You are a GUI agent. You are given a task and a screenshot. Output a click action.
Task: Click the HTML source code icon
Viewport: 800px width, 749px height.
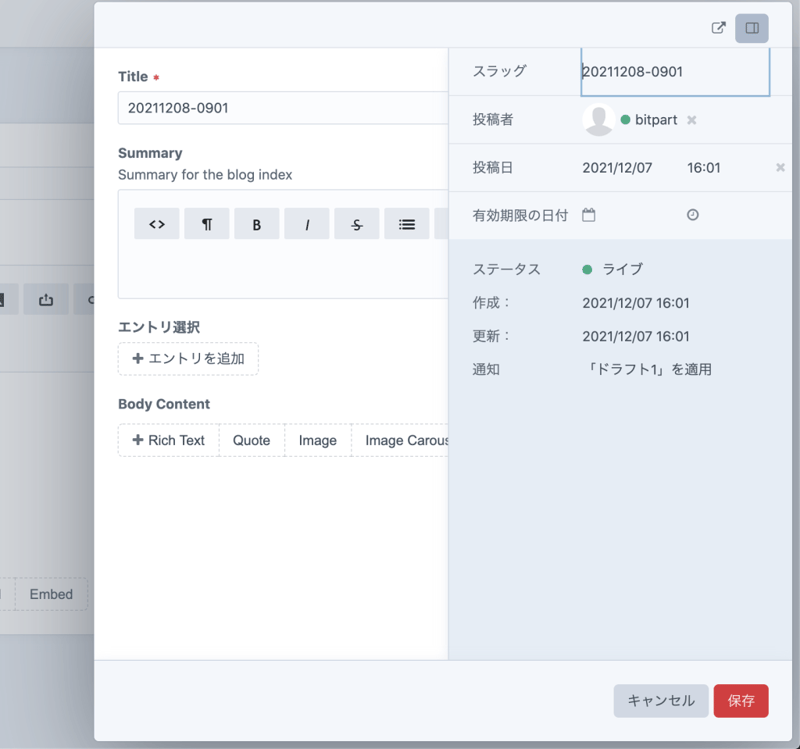(x=157, y=224)
